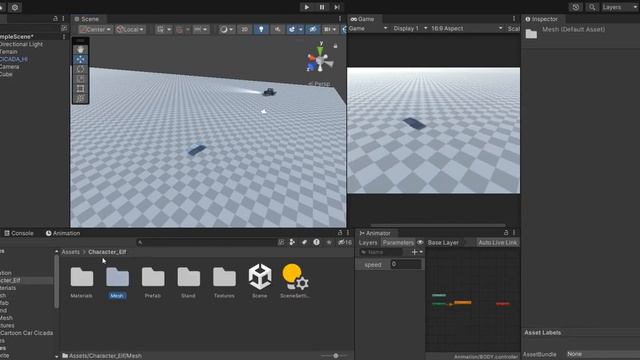
Task: Open the grid visibility dropdown
Action: tap(164, 29)
